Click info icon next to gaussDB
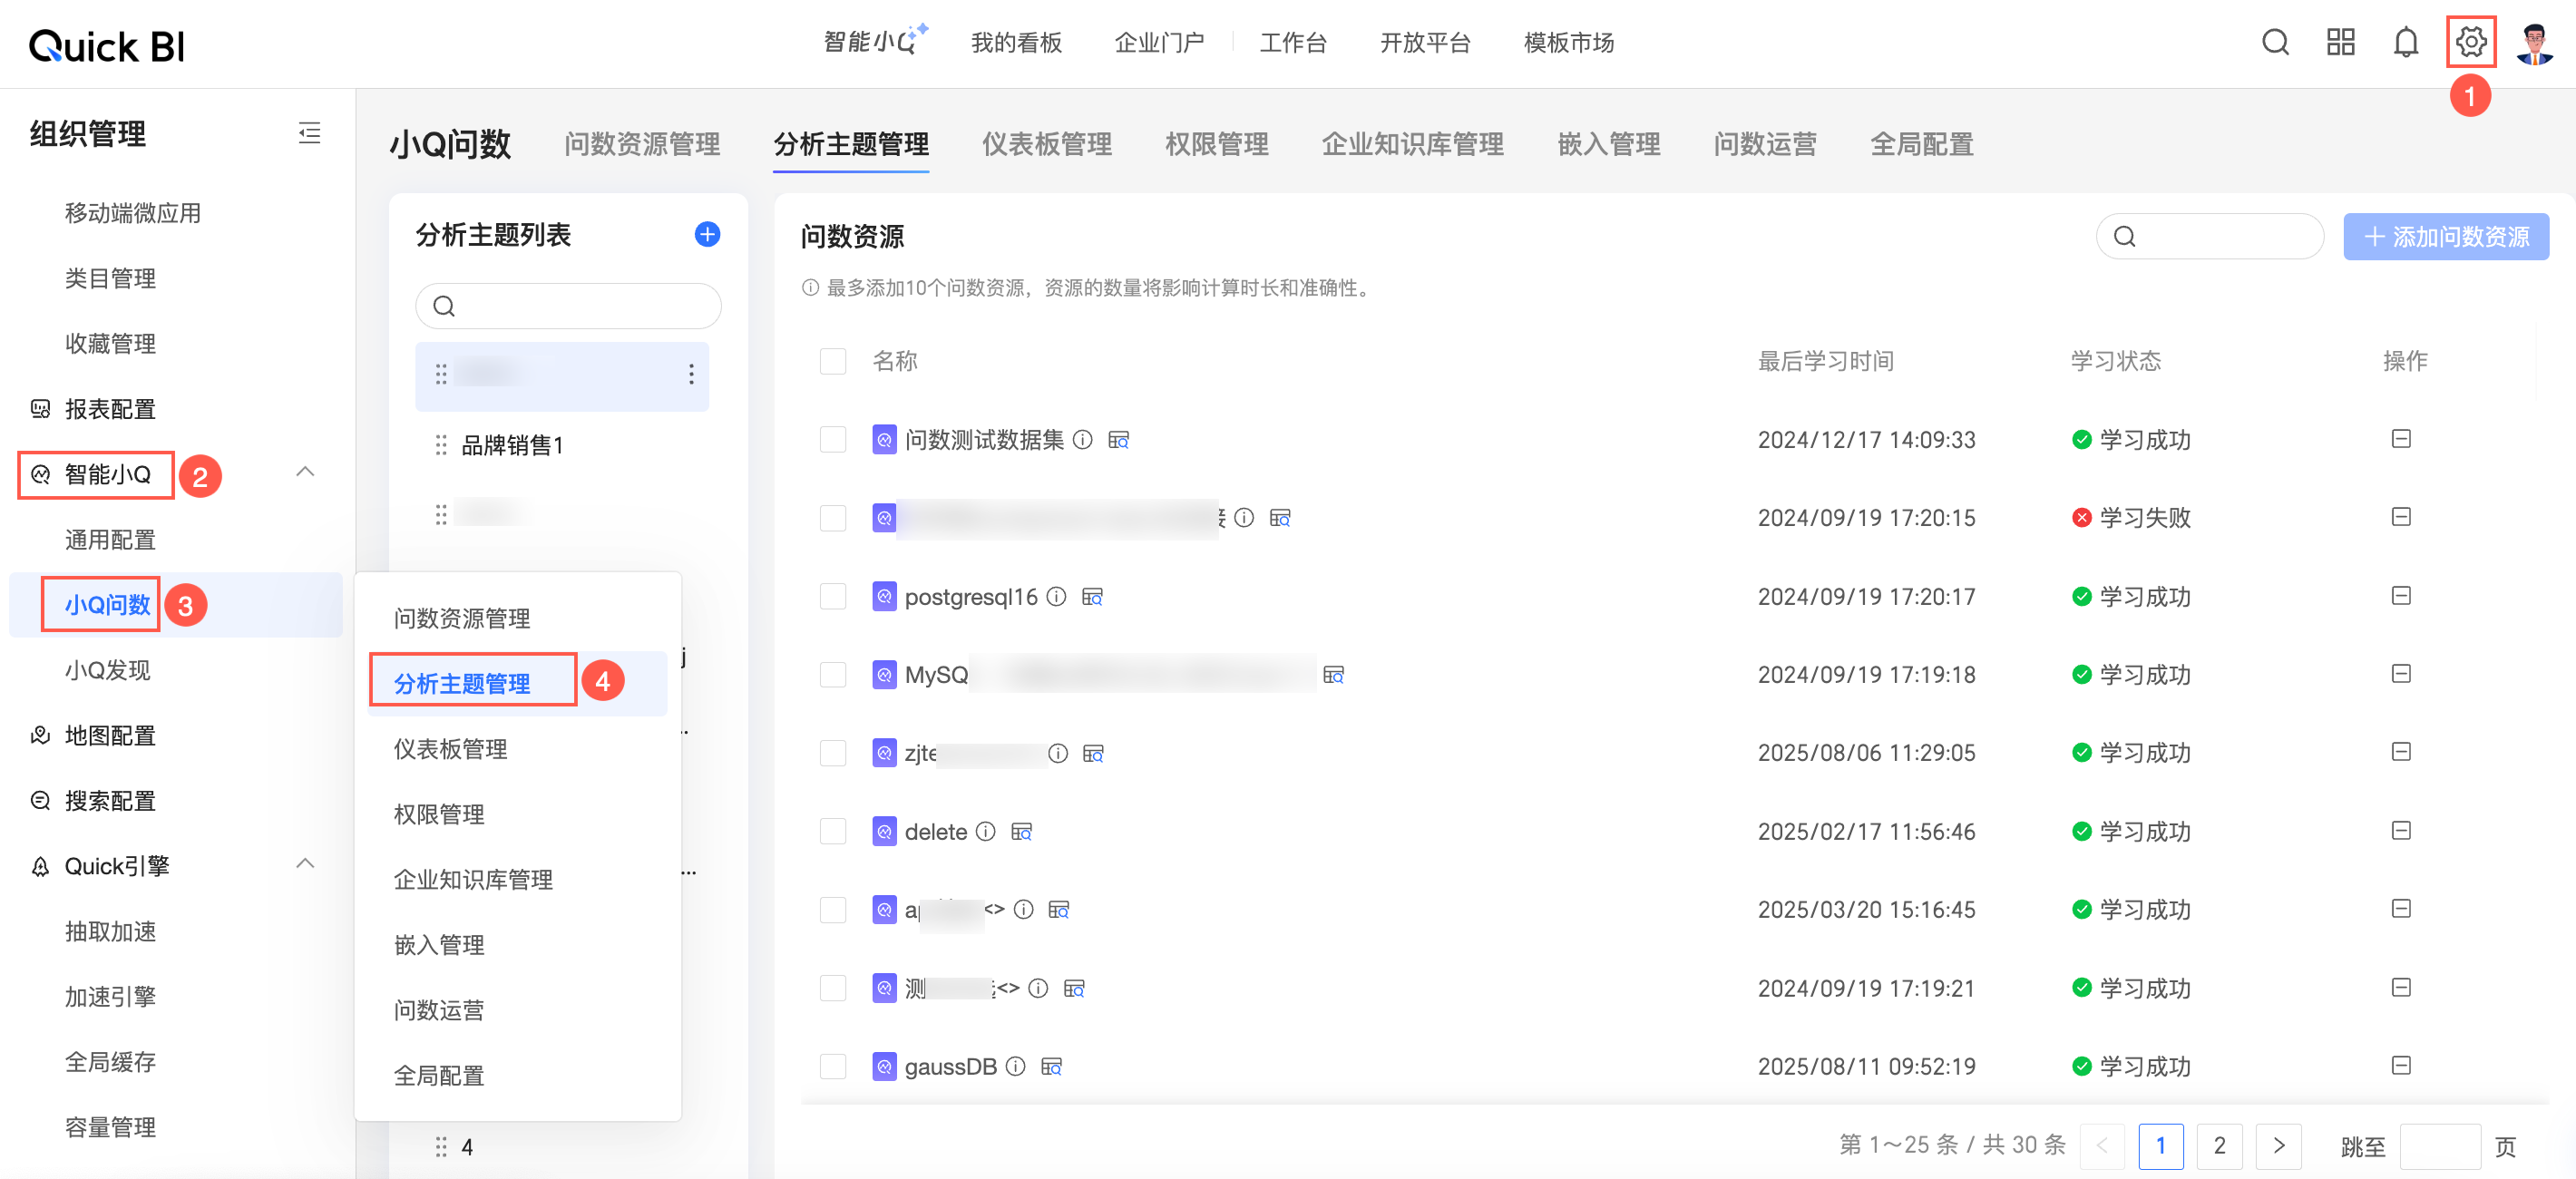The image size is (2576, 1179). pos(1015,1067)
